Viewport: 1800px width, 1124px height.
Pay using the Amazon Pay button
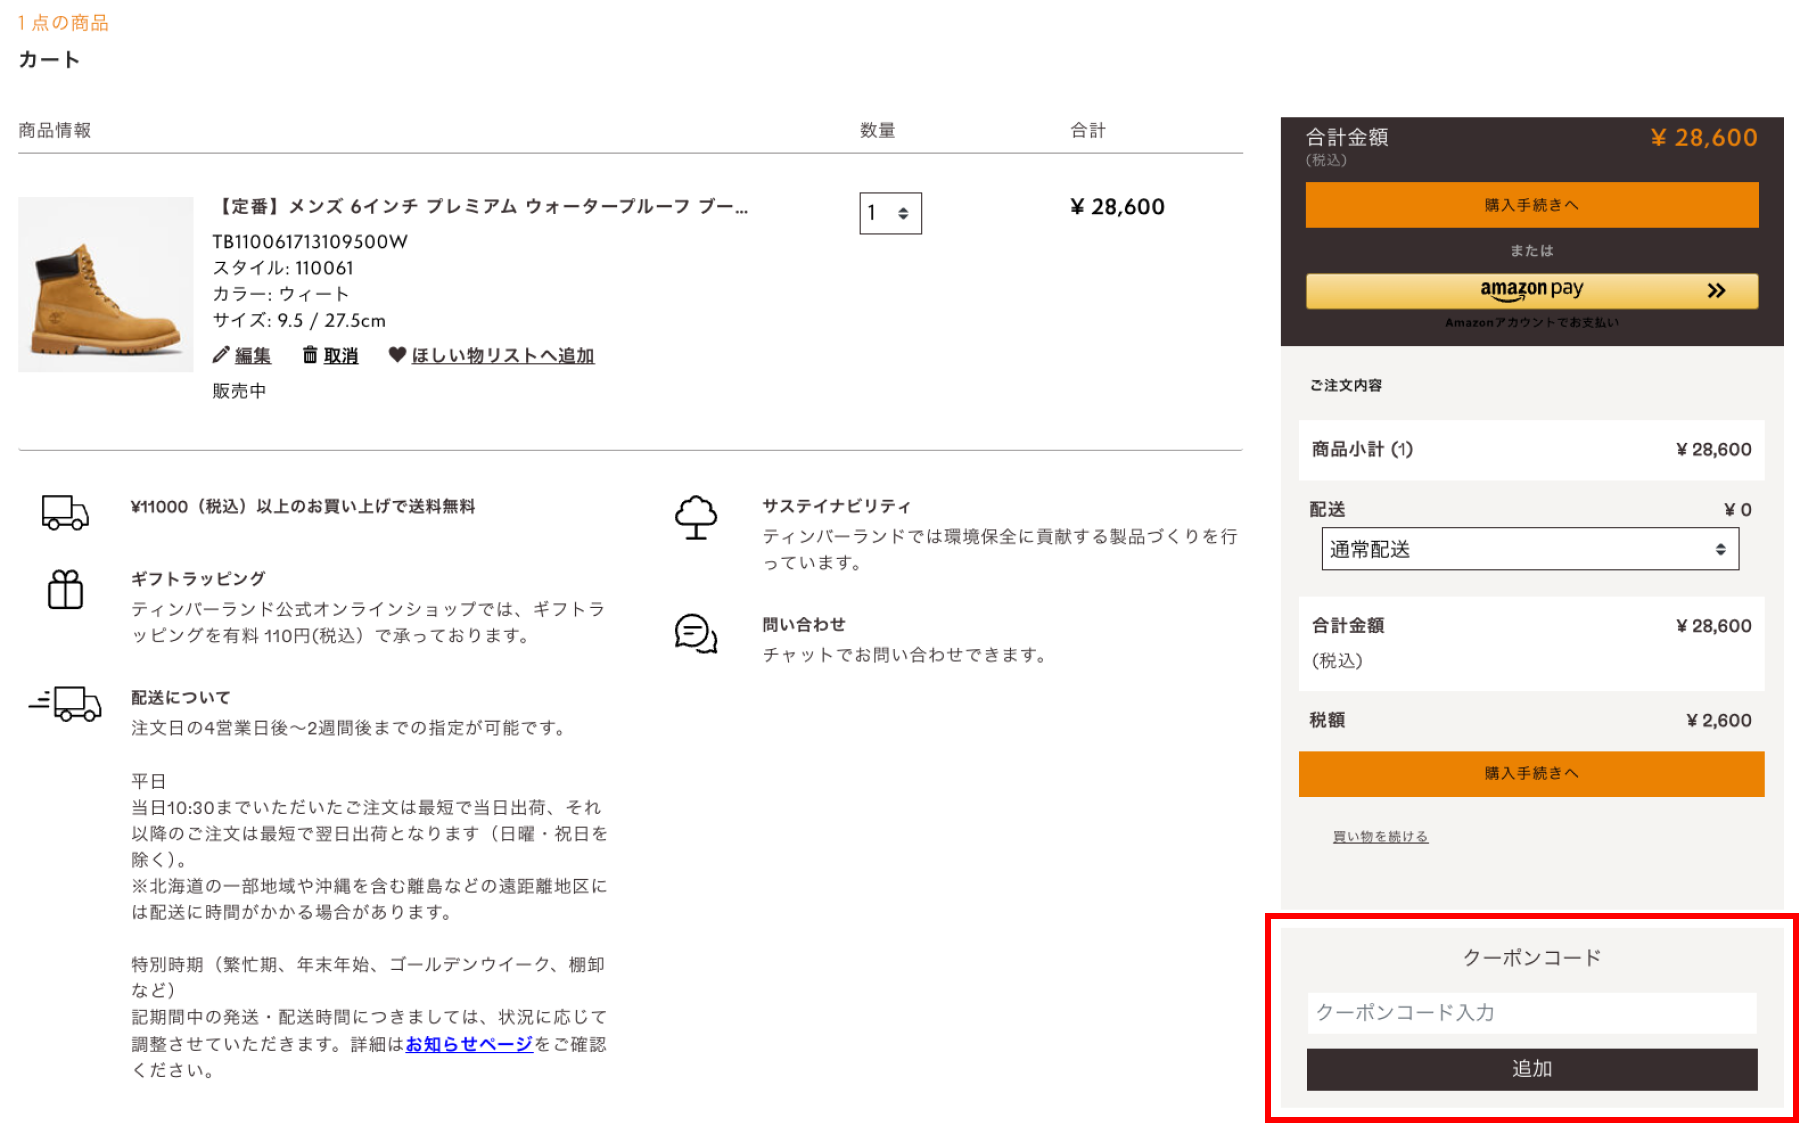[1531, 290]
